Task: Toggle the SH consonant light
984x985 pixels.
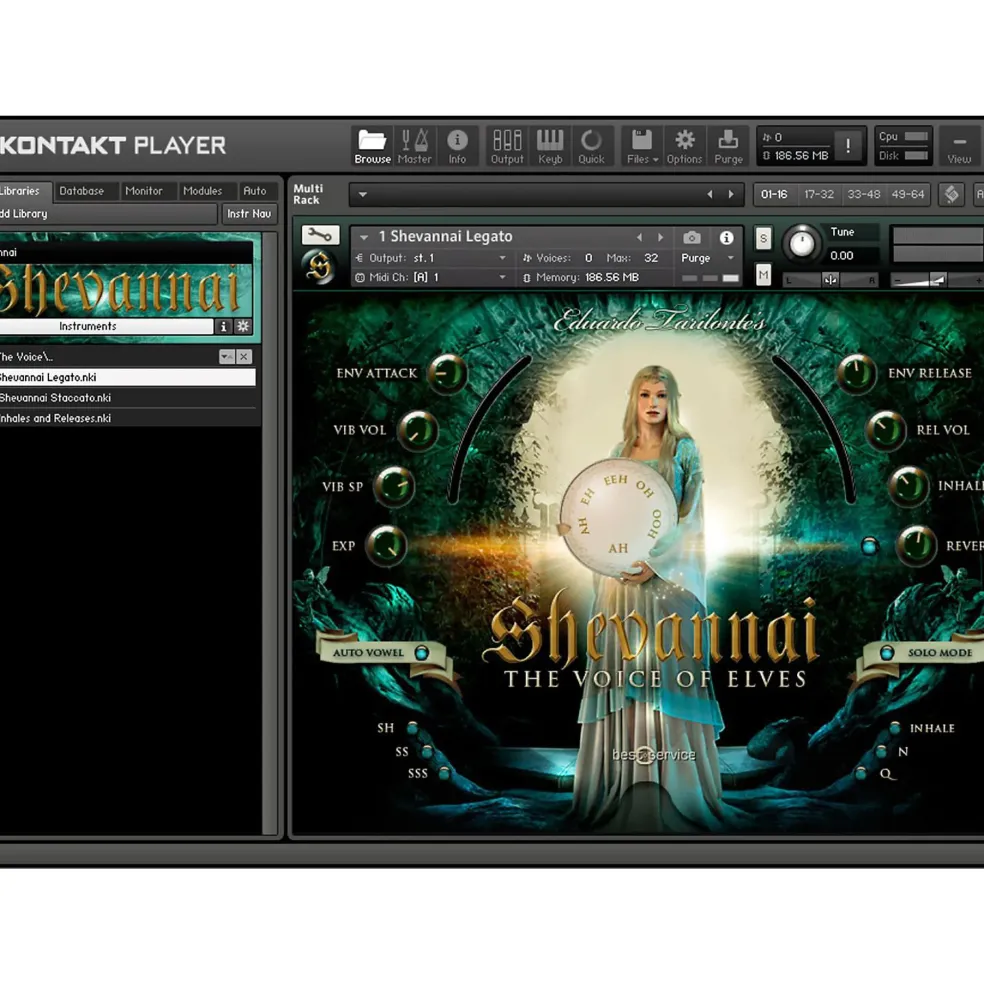Action: pyautogui.click(x=412, y=728)
